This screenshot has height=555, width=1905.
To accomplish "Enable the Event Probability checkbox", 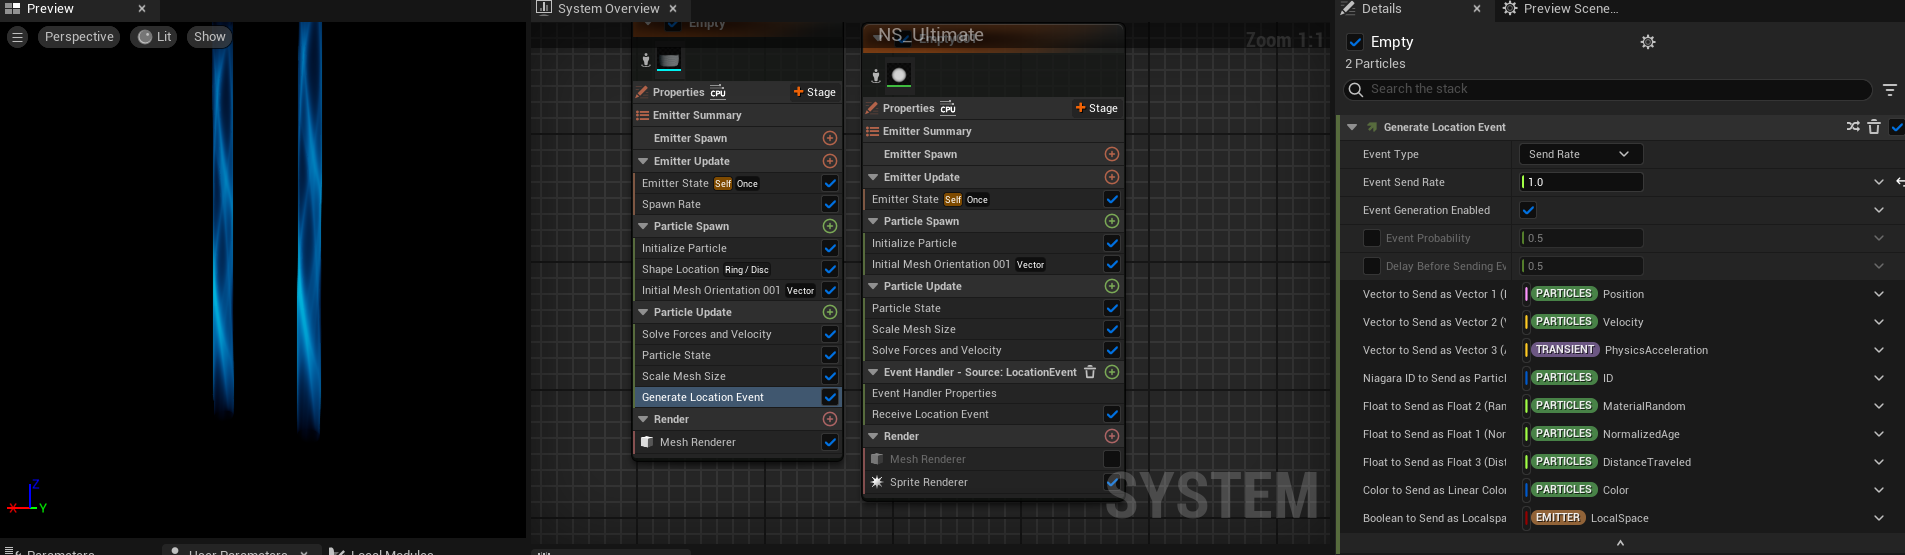I will (x=1372, y=238).
